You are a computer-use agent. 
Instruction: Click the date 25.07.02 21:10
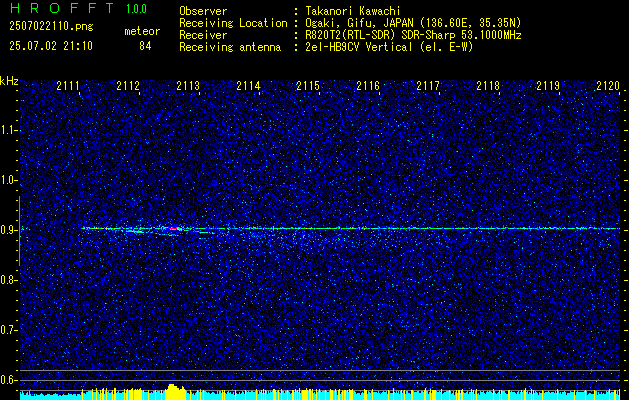51,46
